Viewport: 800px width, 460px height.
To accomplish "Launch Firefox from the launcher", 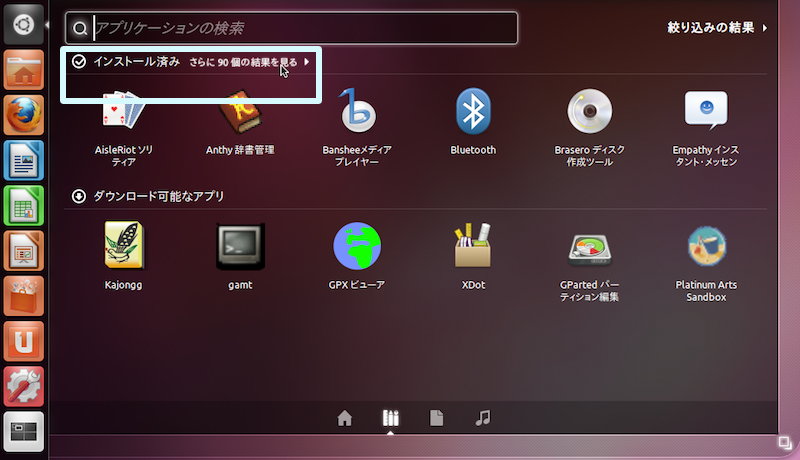I will (23, 115).
